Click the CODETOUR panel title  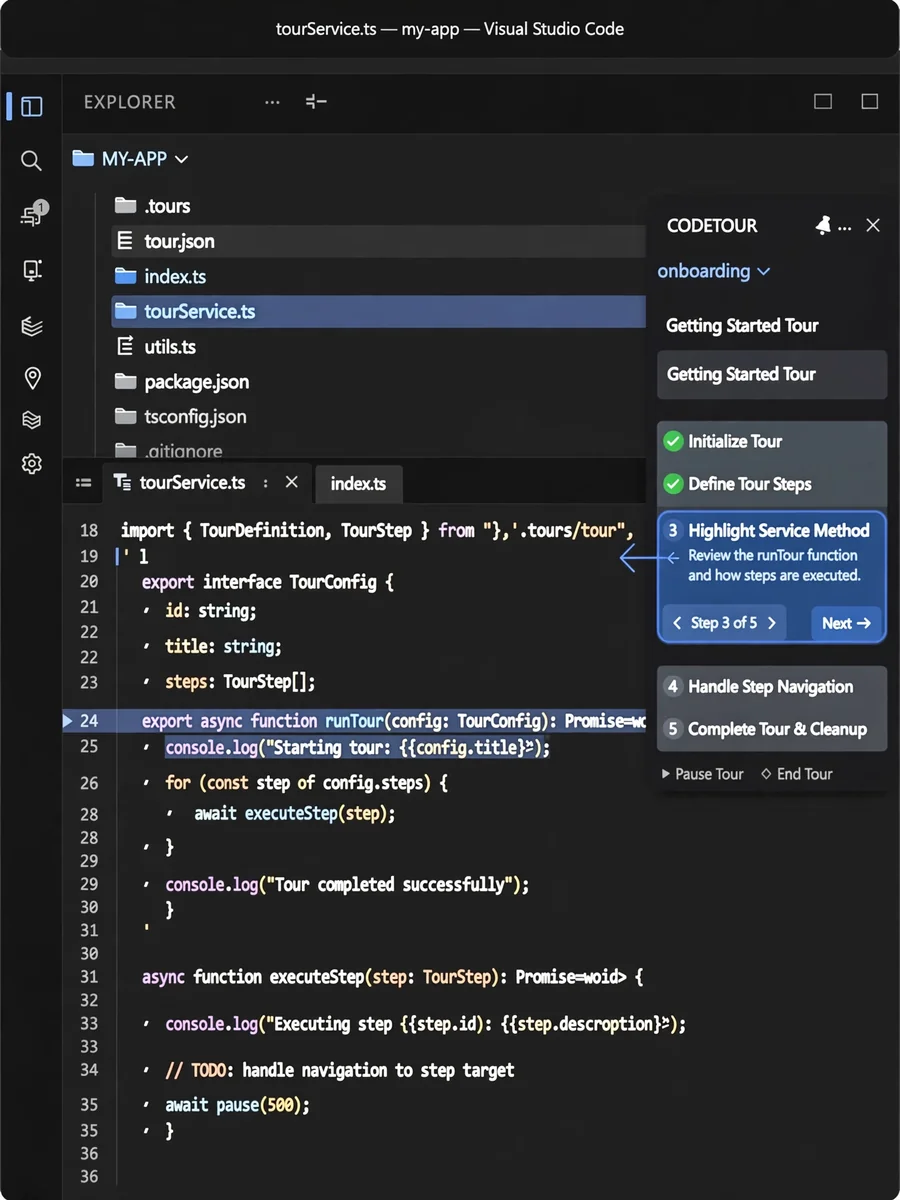click(712, 227)
